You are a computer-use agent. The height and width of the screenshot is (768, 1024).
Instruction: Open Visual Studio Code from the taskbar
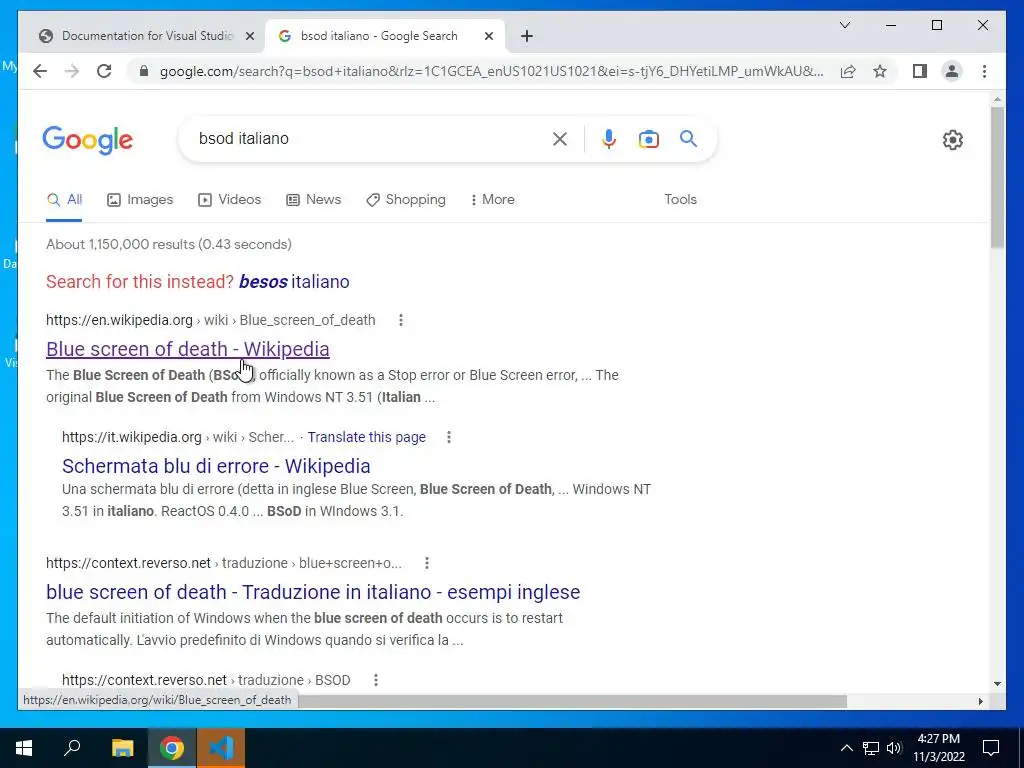221,748
